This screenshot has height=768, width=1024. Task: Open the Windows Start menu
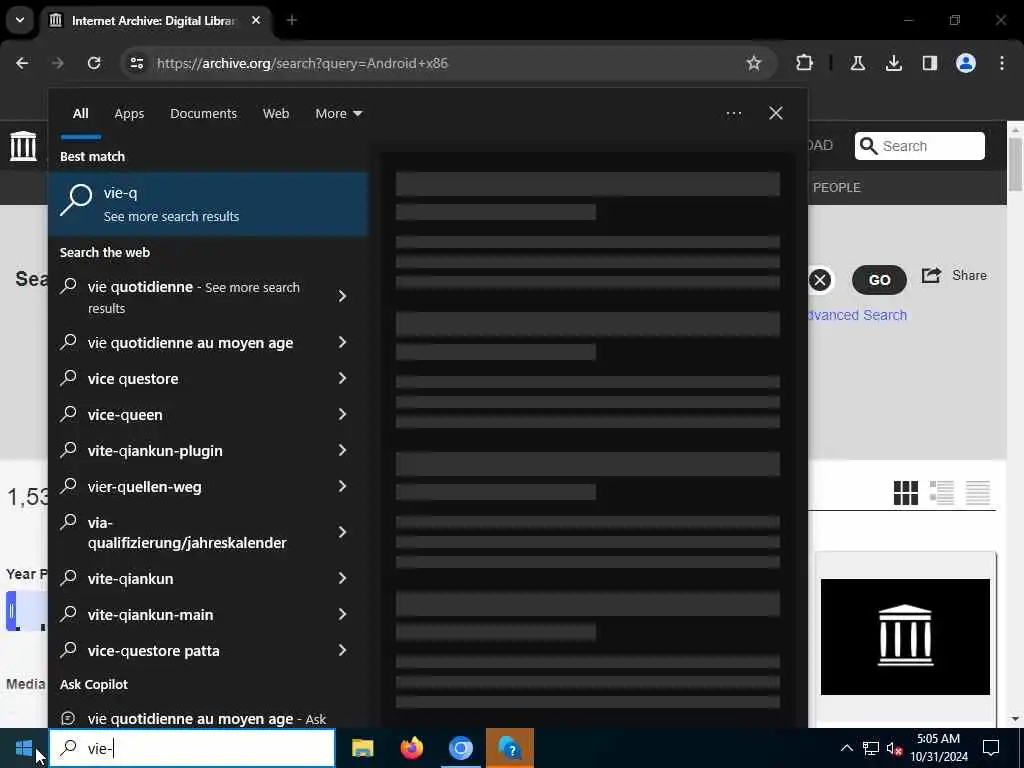[x=24, y=748]
